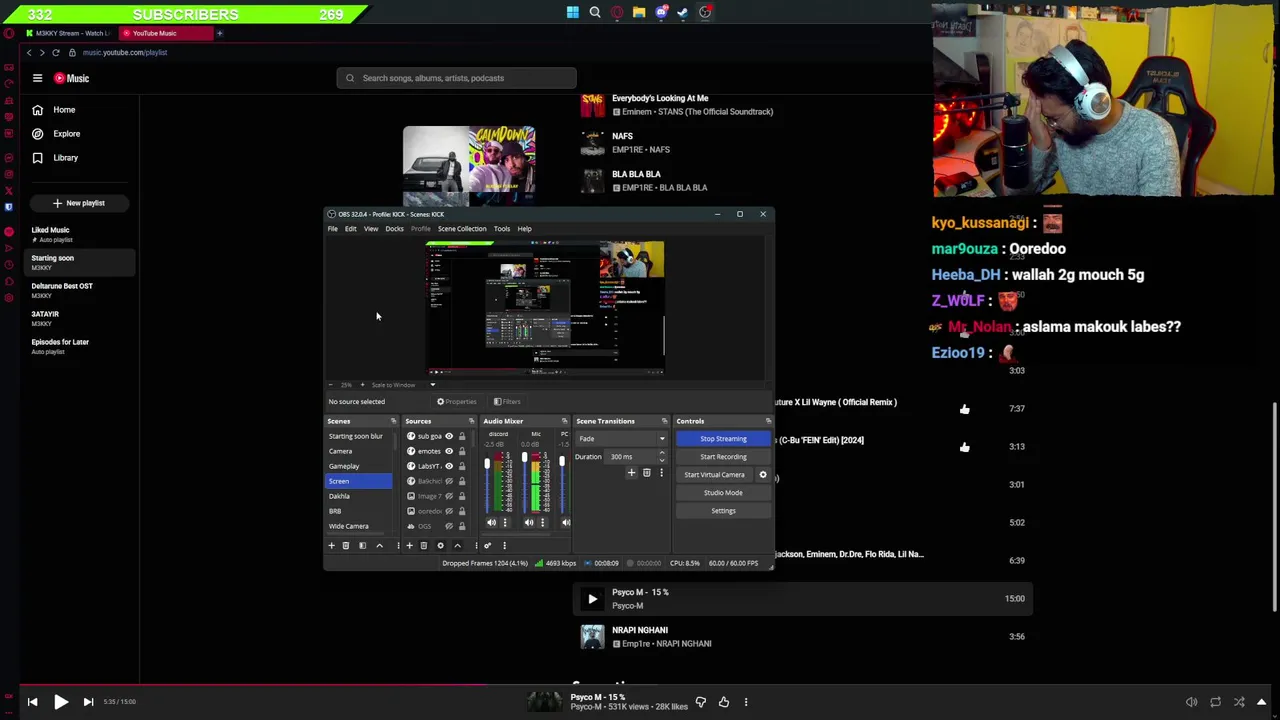
Task: Open OBS Edit menu
Action: (x=351, y=229)
